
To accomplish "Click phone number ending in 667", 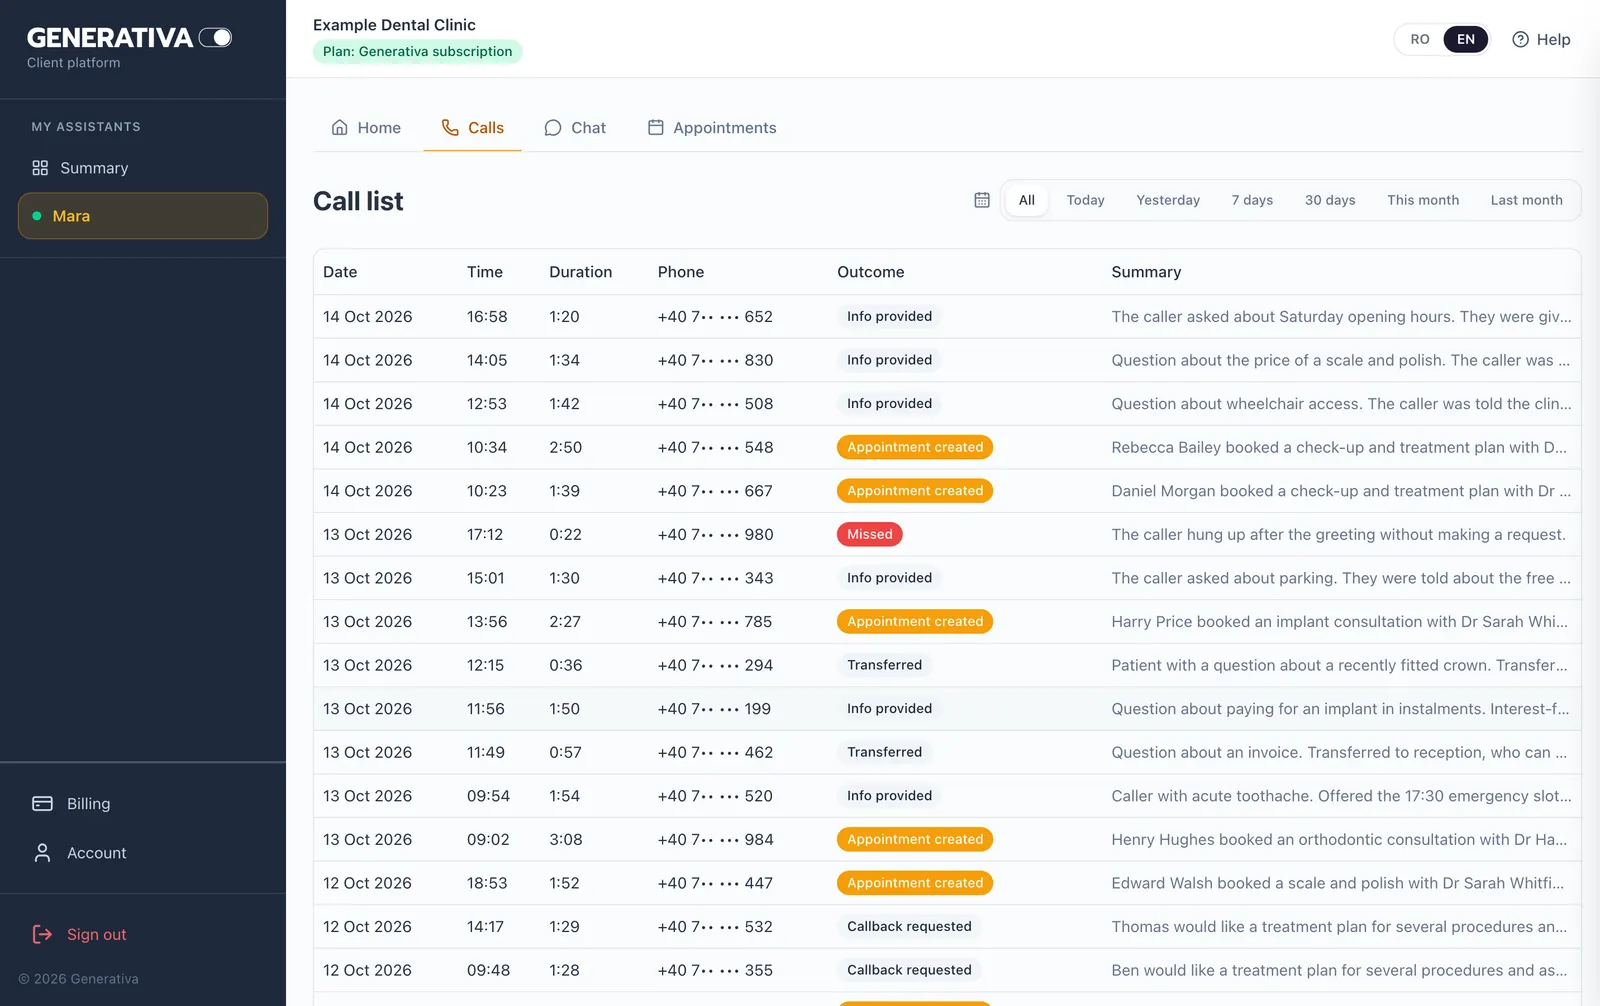I will [x=715, y=491].
